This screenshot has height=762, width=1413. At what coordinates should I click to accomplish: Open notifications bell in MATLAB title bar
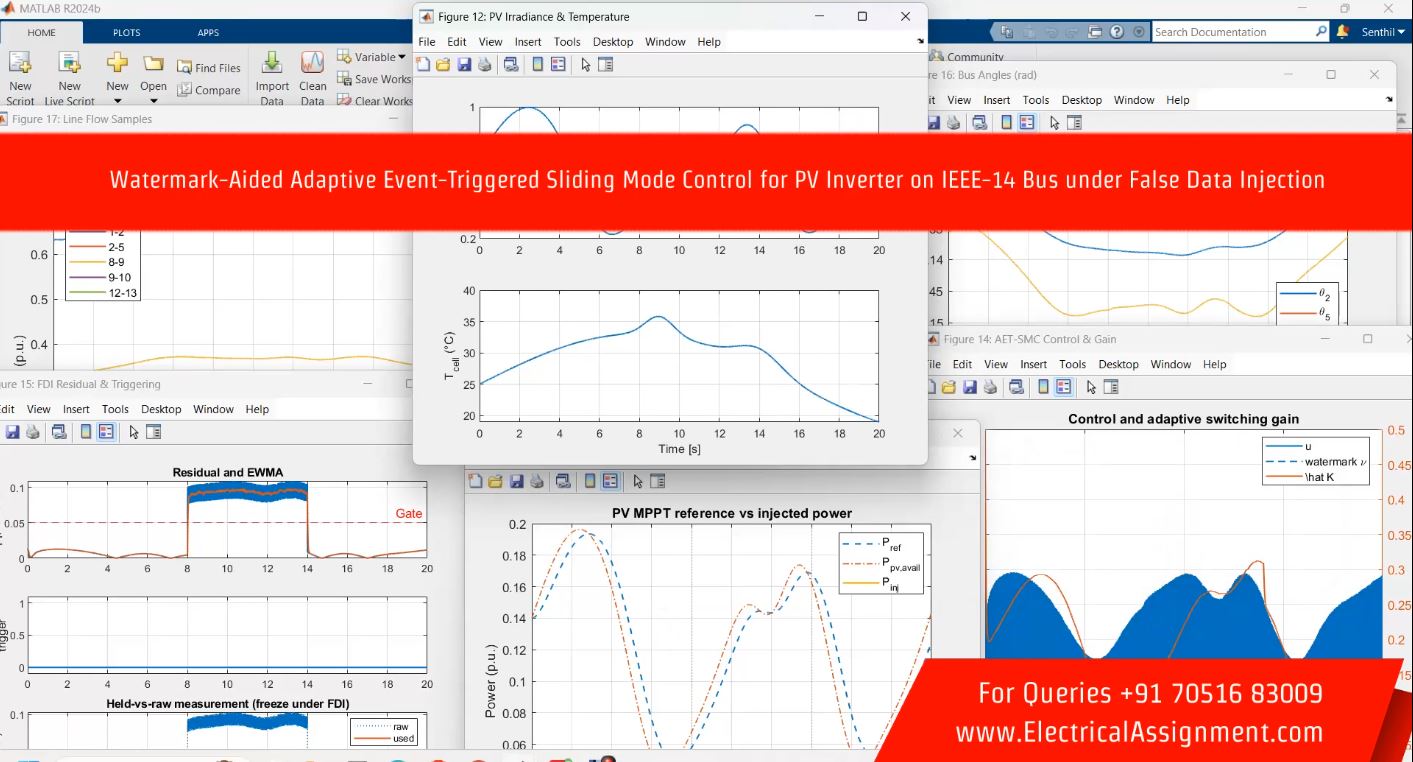[1343, 32]
